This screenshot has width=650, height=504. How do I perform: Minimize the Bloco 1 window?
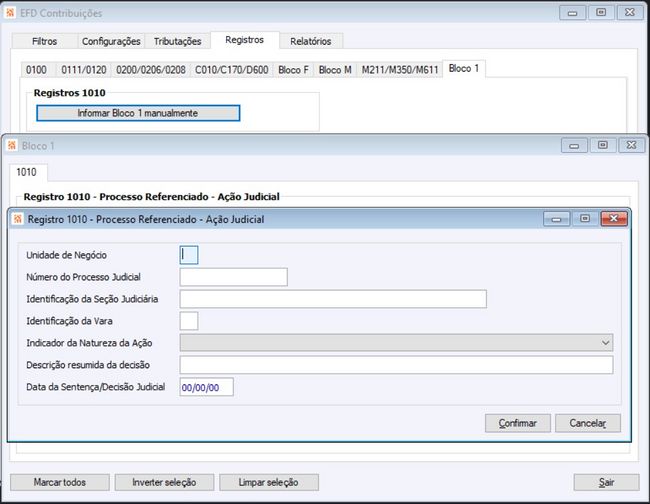[574, 145]
